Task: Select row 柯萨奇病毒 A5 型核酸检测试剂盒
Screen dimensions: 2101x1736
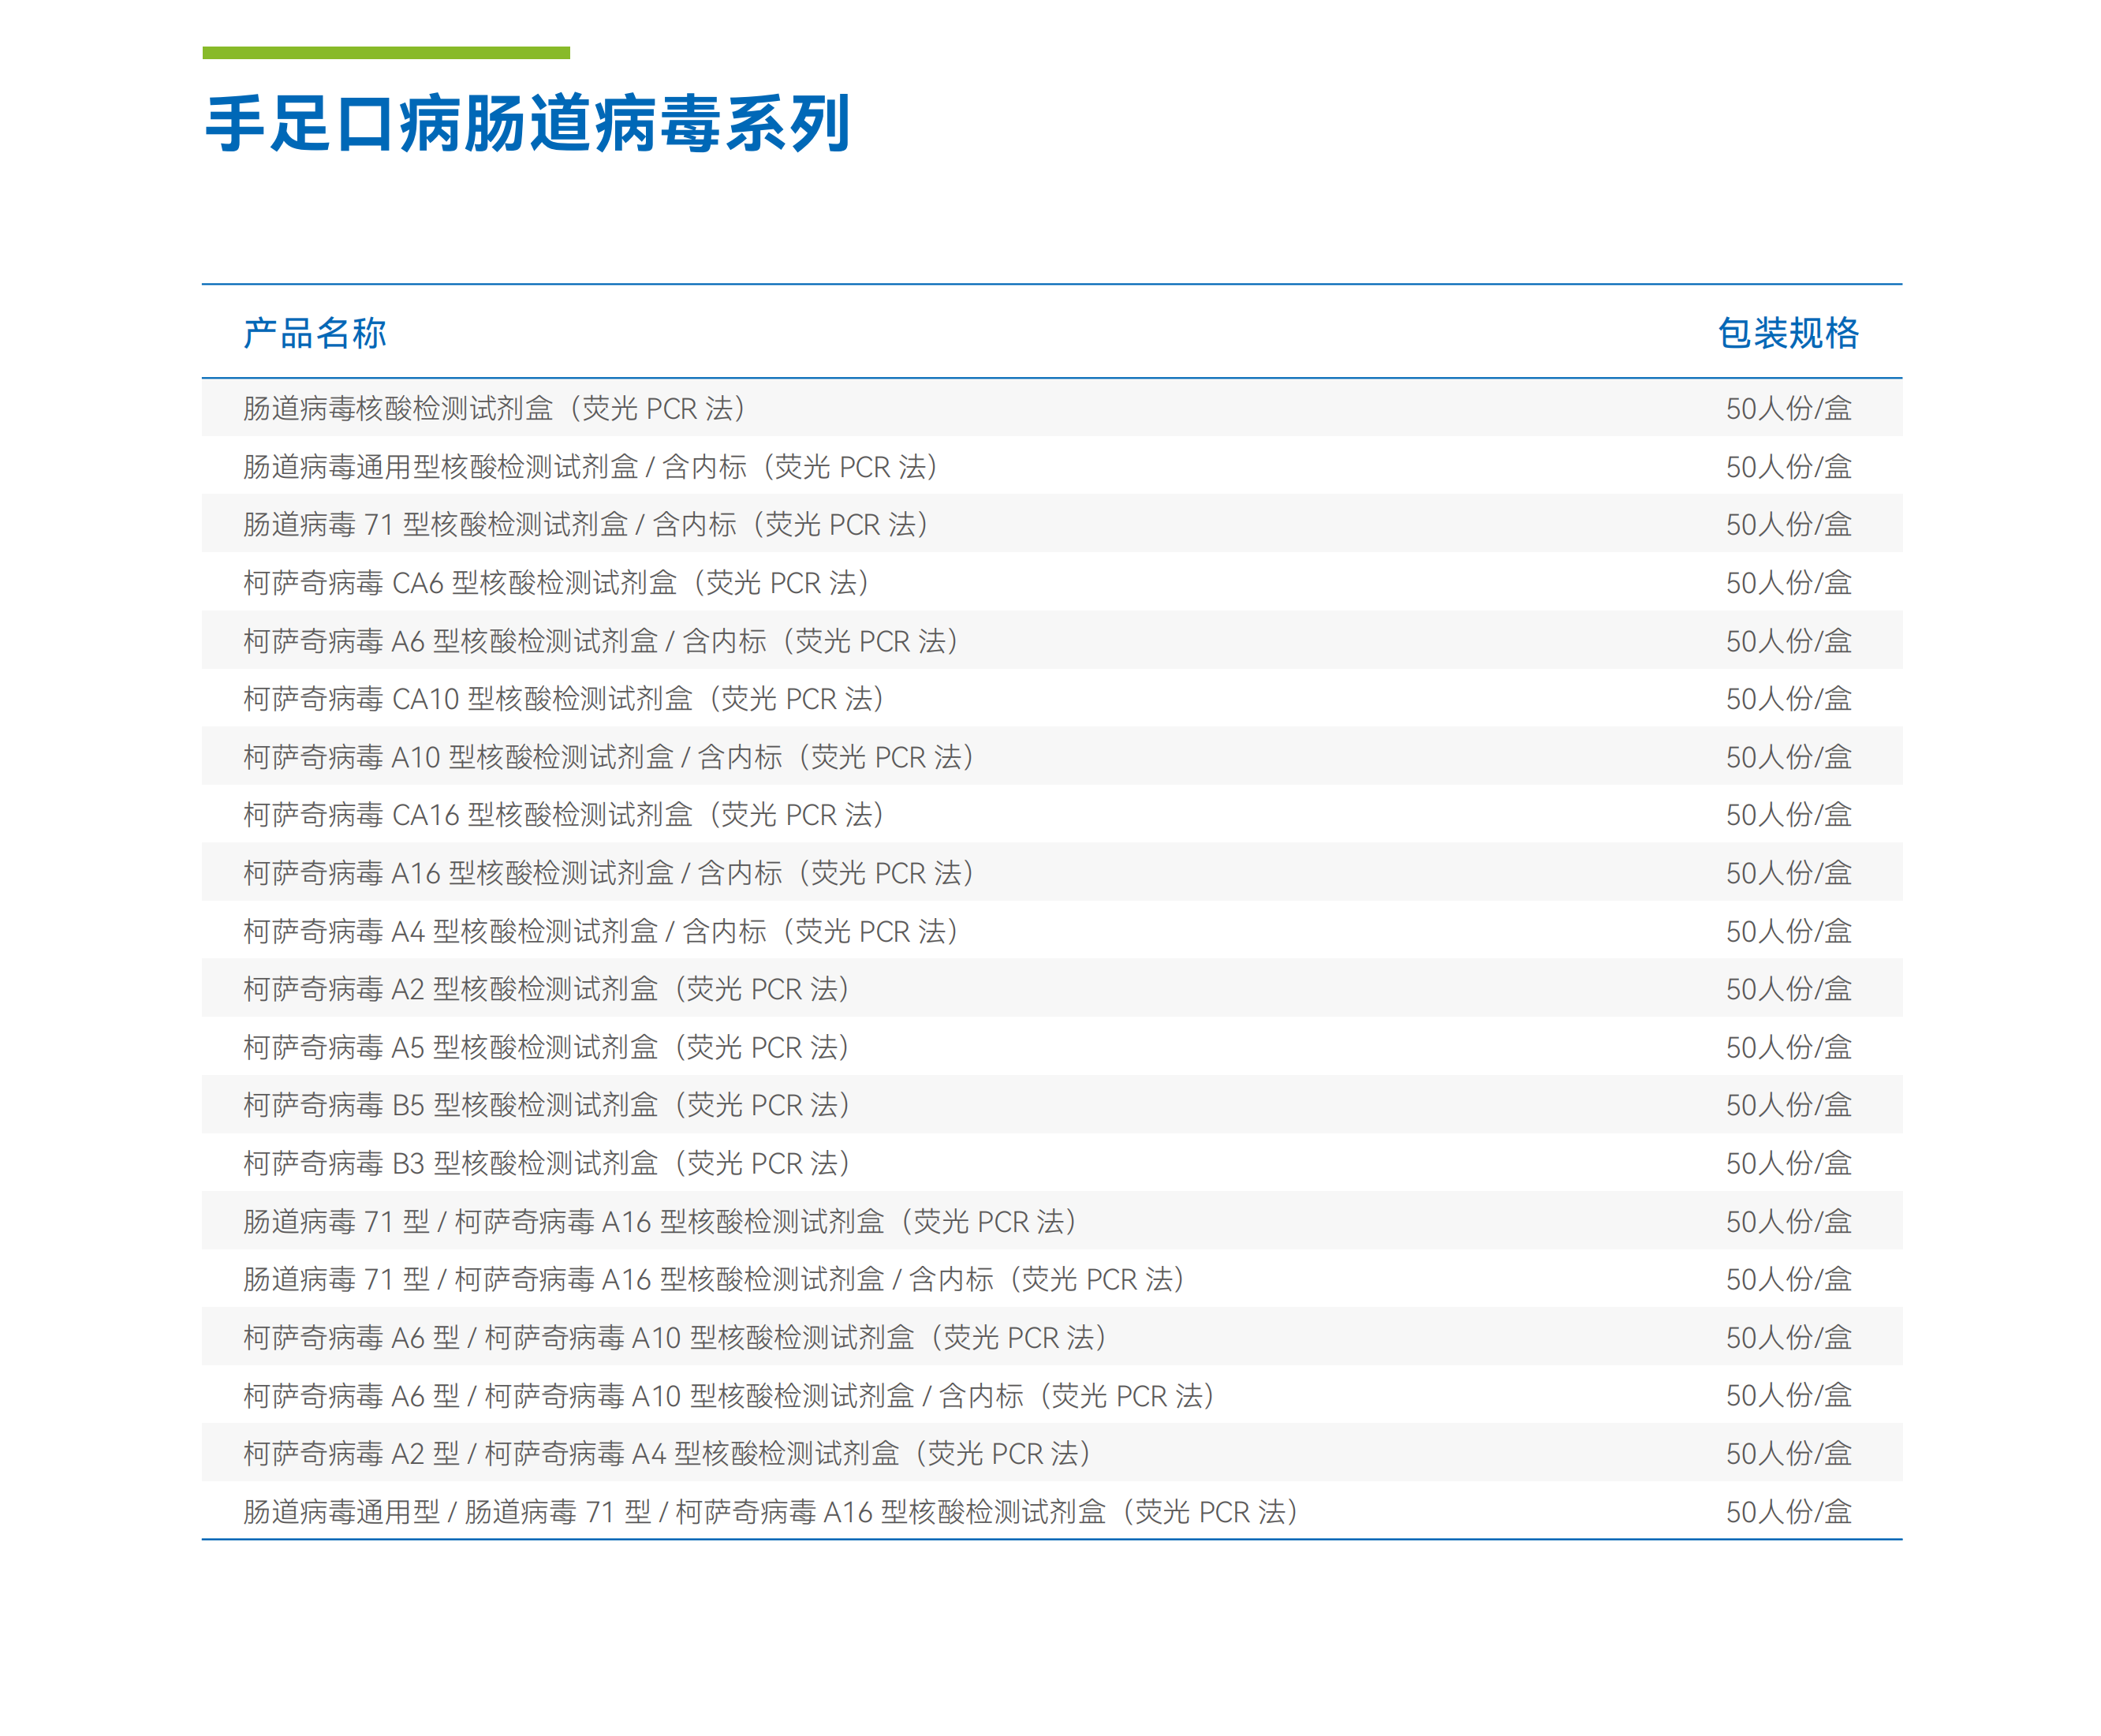Action: (1051, 1046)
